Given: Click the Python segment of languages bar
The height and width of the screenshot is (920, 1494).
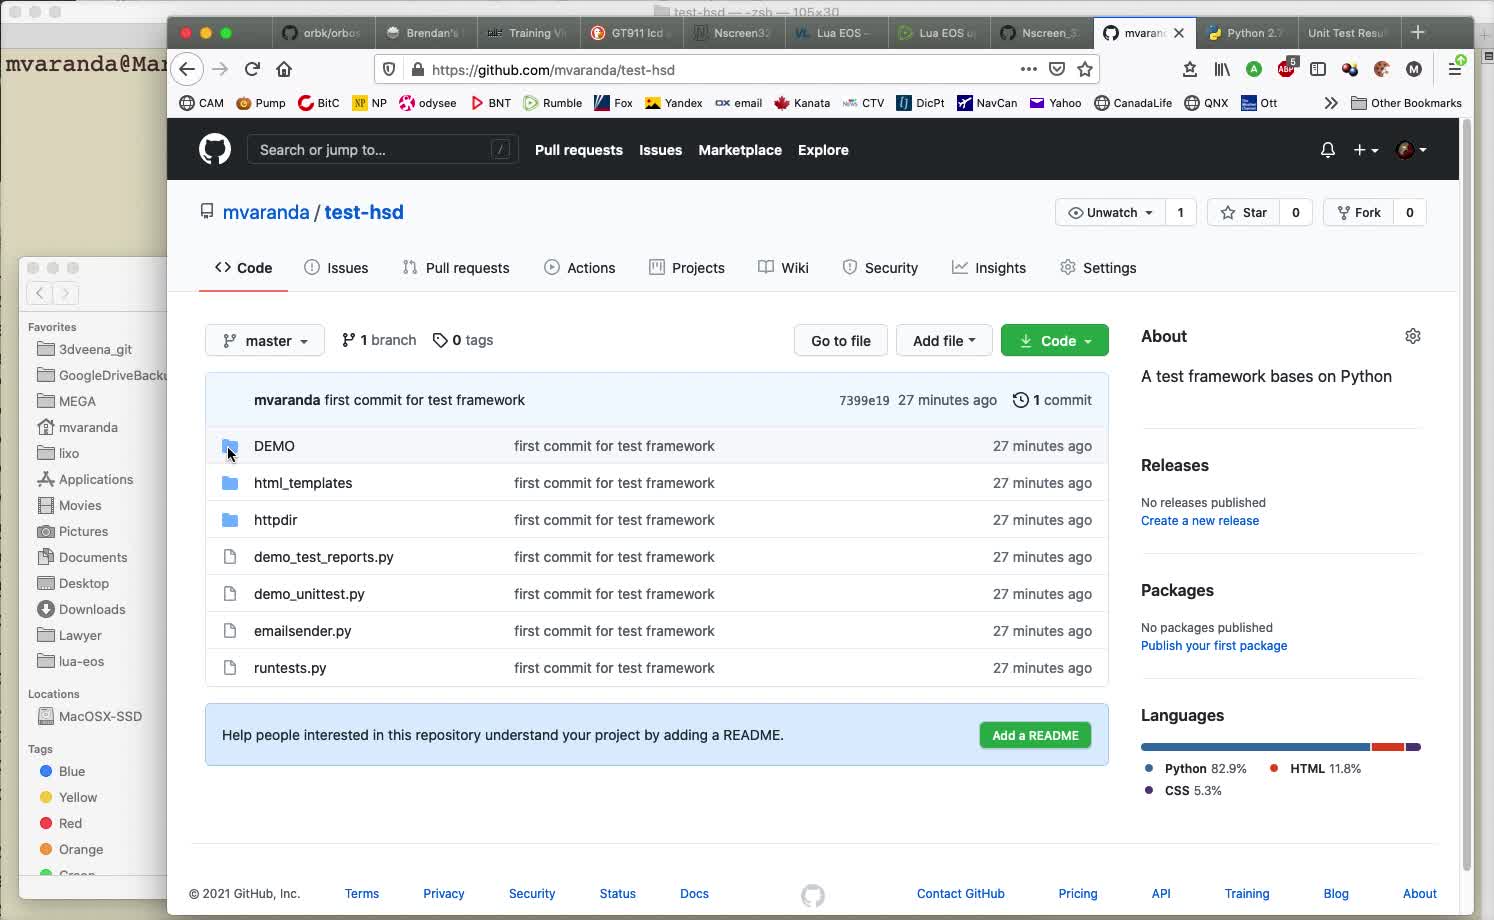Looking at the screenshot, I should pos(1255,747).
